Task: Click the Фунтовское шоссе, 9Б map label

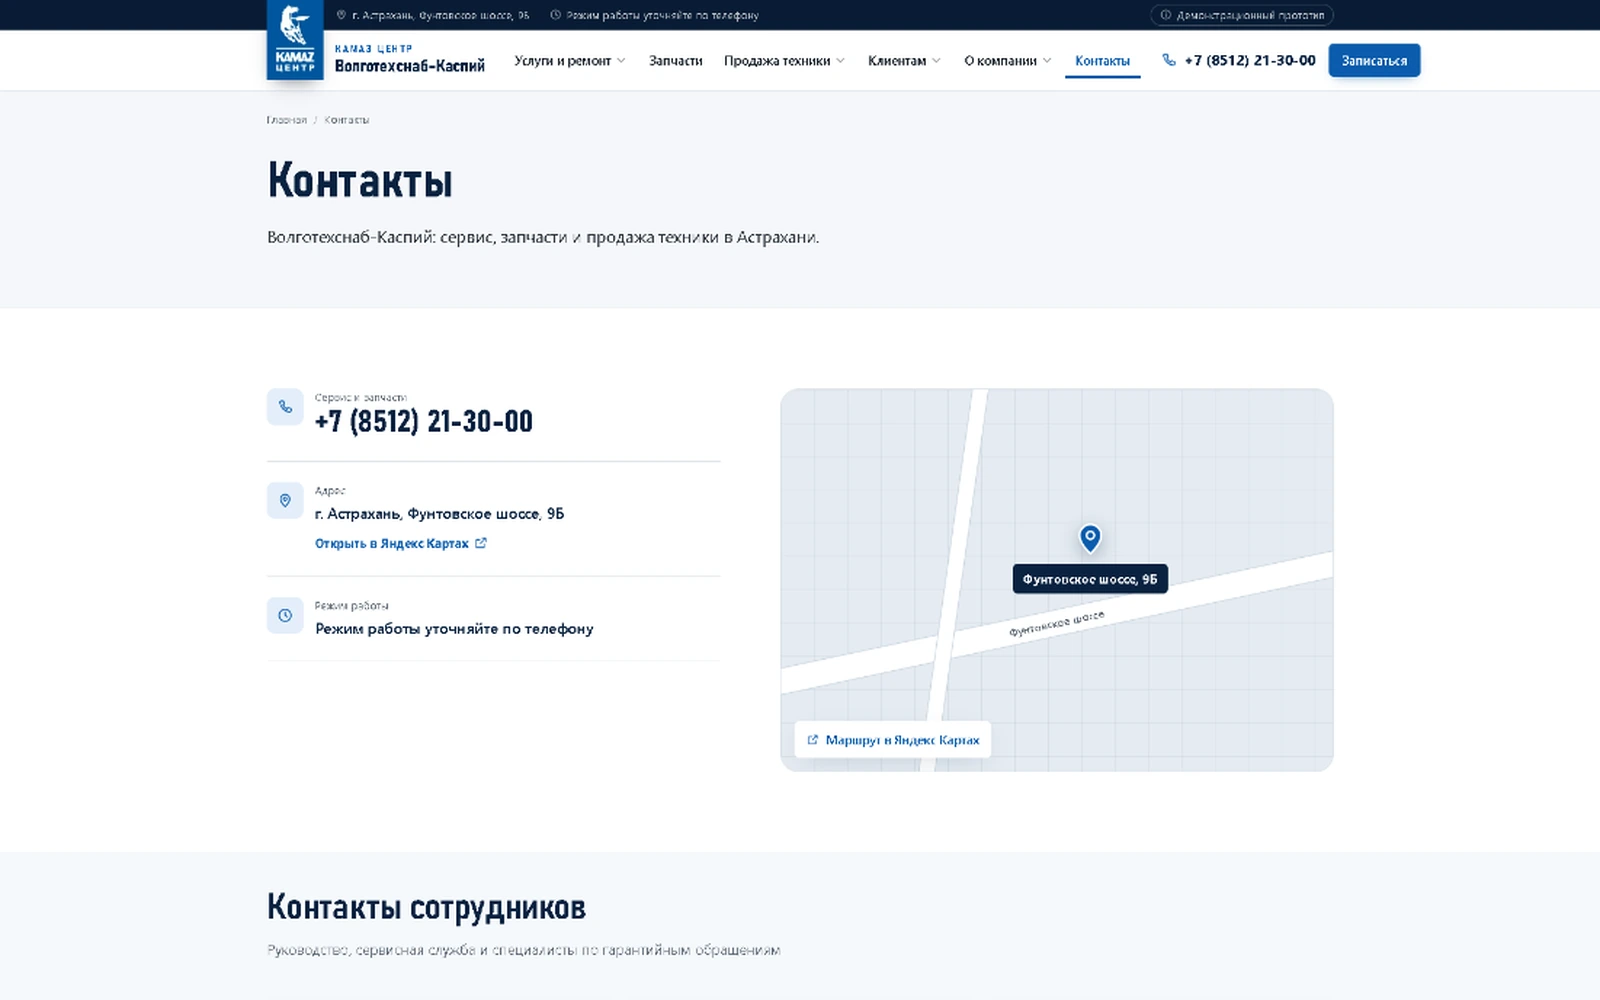Action: [1090, 579]
